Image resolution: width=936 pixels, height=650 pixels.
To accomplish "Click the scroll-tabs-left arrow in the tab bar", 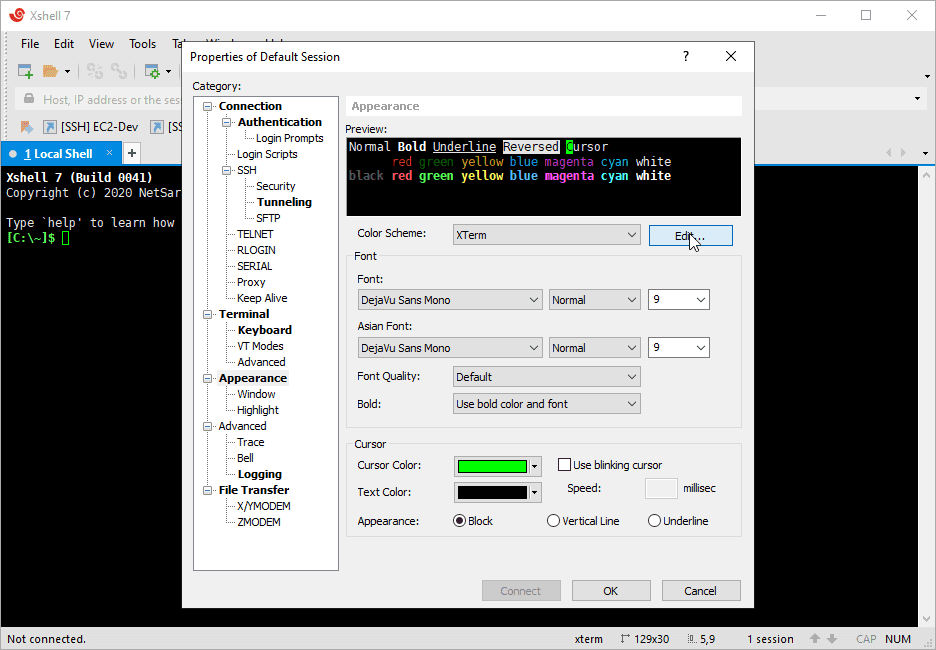I will pyautogui.click(x=889, y=153).
